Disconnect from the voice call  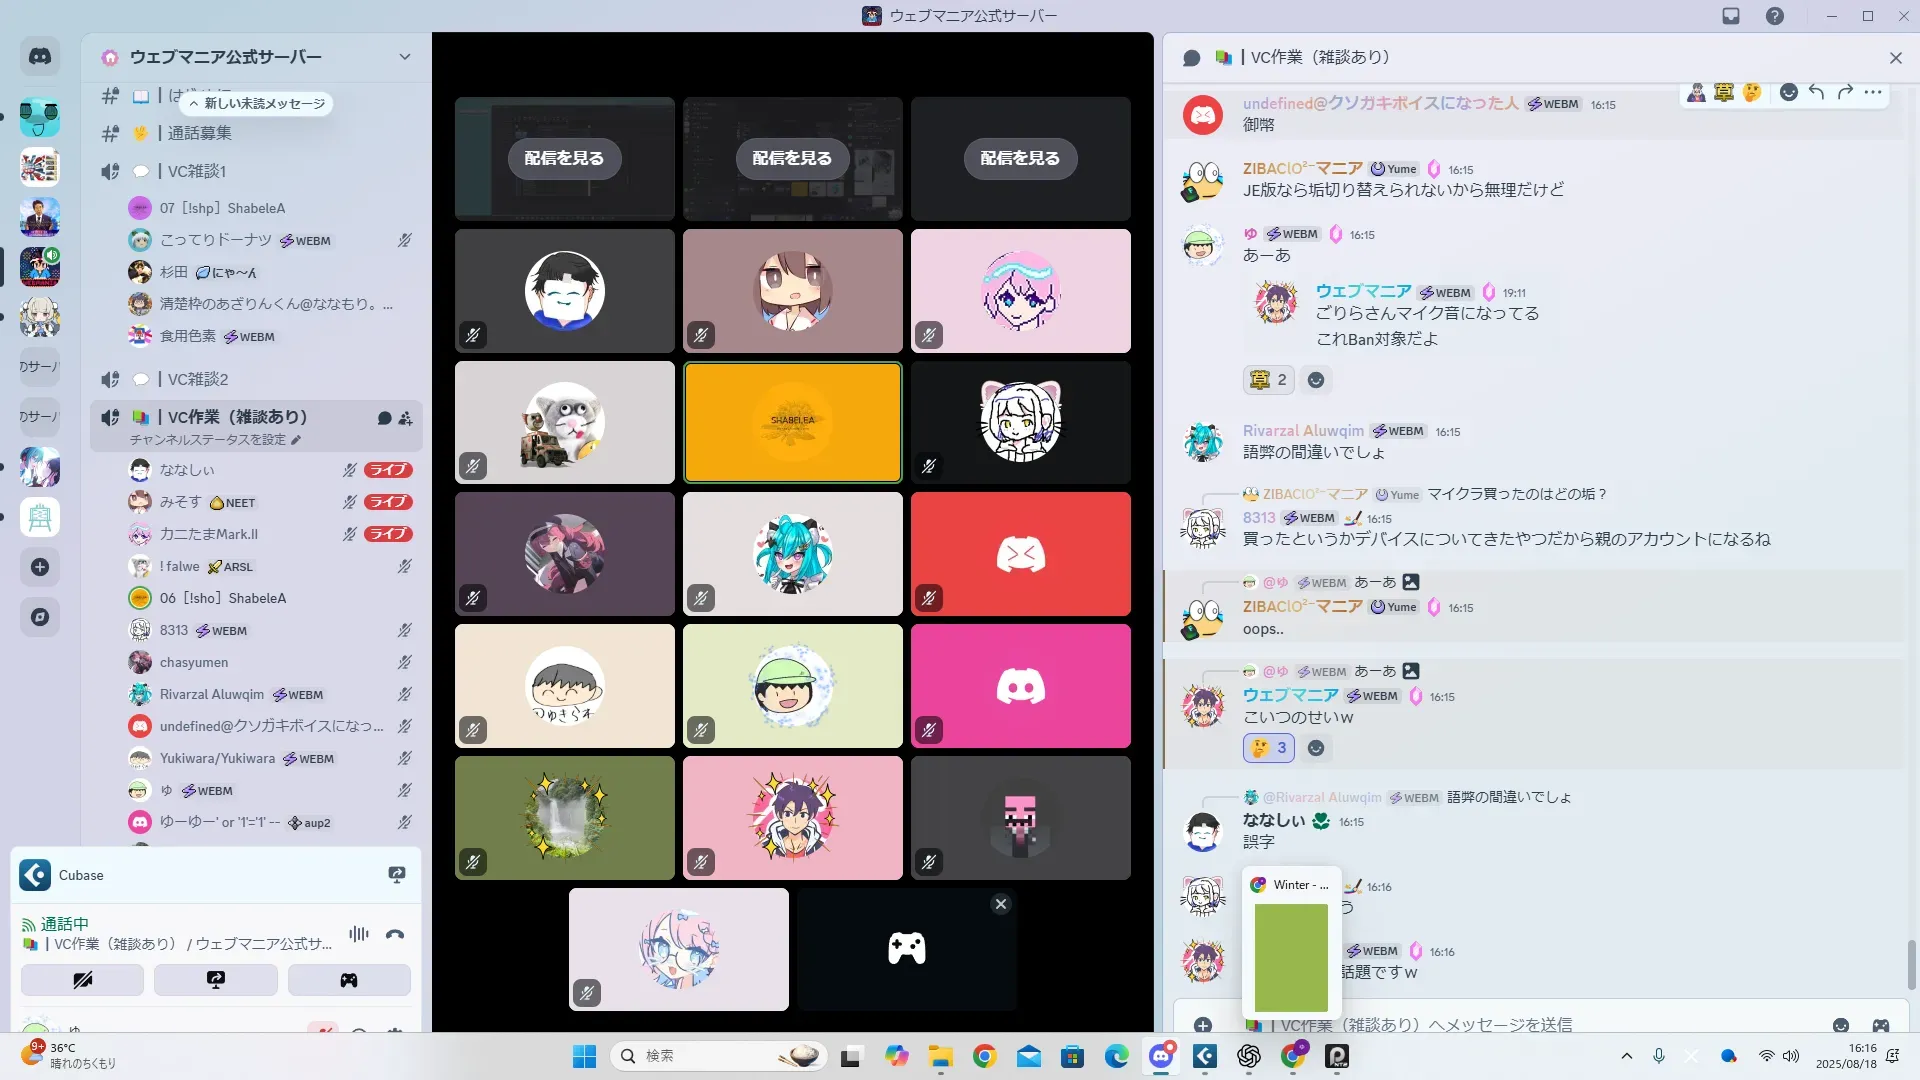(395, 934)
